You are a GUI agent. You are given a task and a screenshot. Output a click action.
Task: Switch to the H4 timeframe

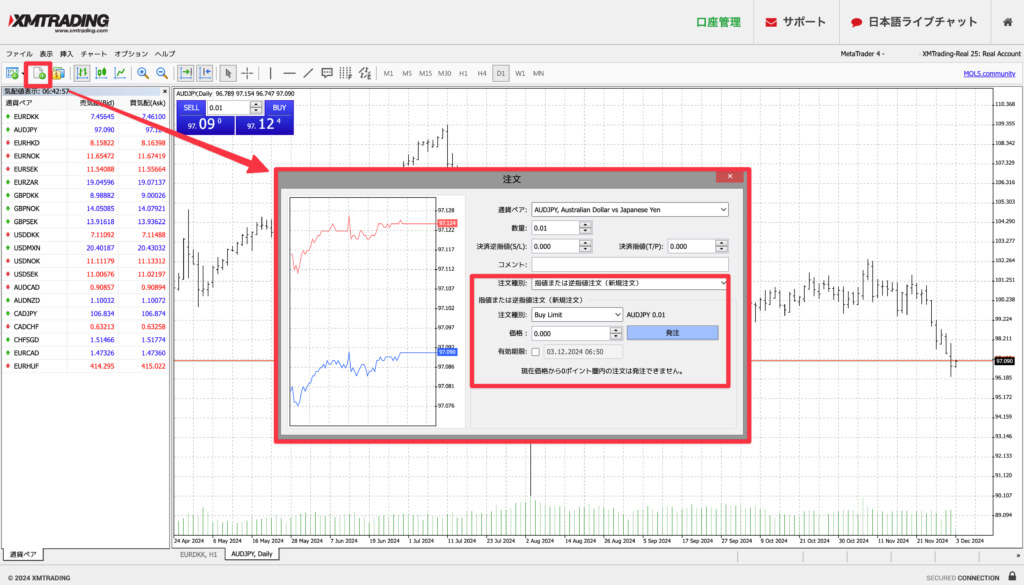(482, 73)
